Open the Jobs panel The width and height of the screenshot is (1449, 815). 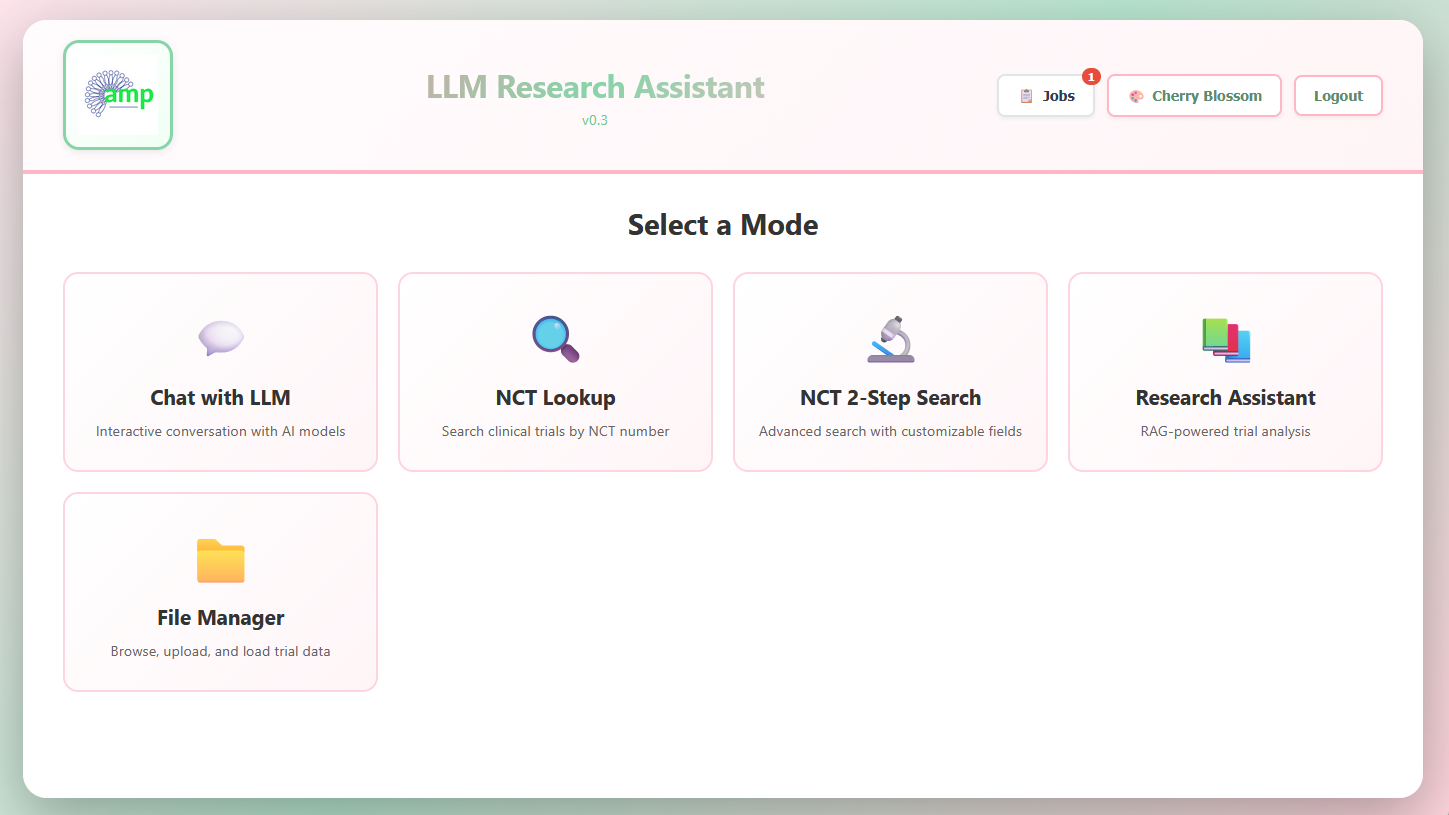click(1045, 95)
